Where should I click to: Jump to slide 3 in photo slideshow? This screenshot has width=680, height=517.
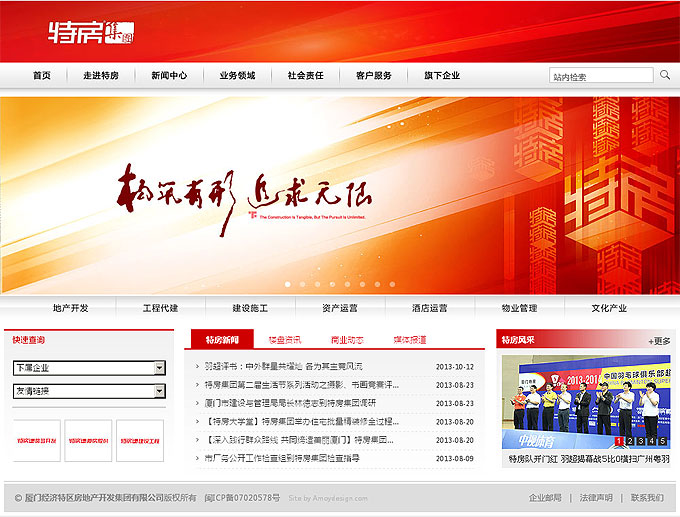pos(640,441)
